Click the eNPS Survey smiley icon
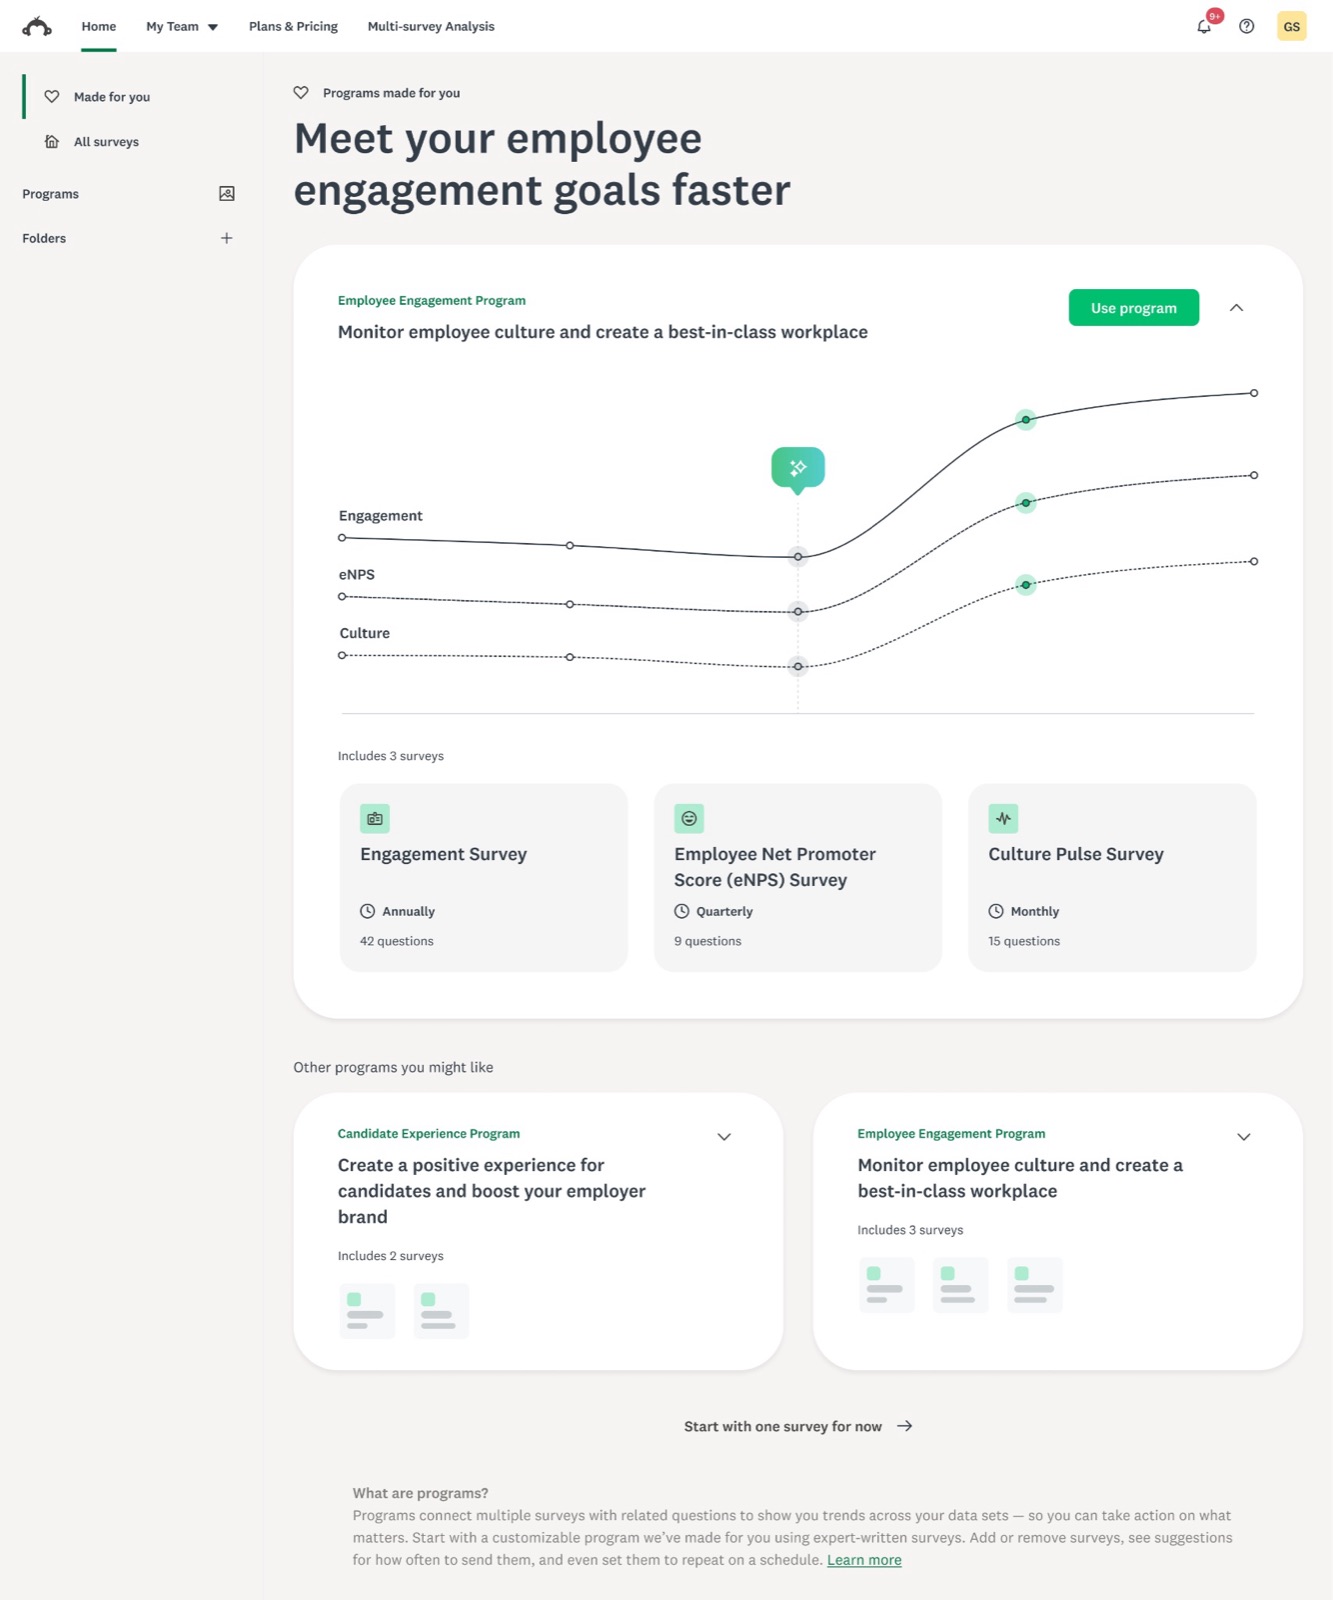The width and height of the screenshot is (1333, 1600). [x=689, y=819]
